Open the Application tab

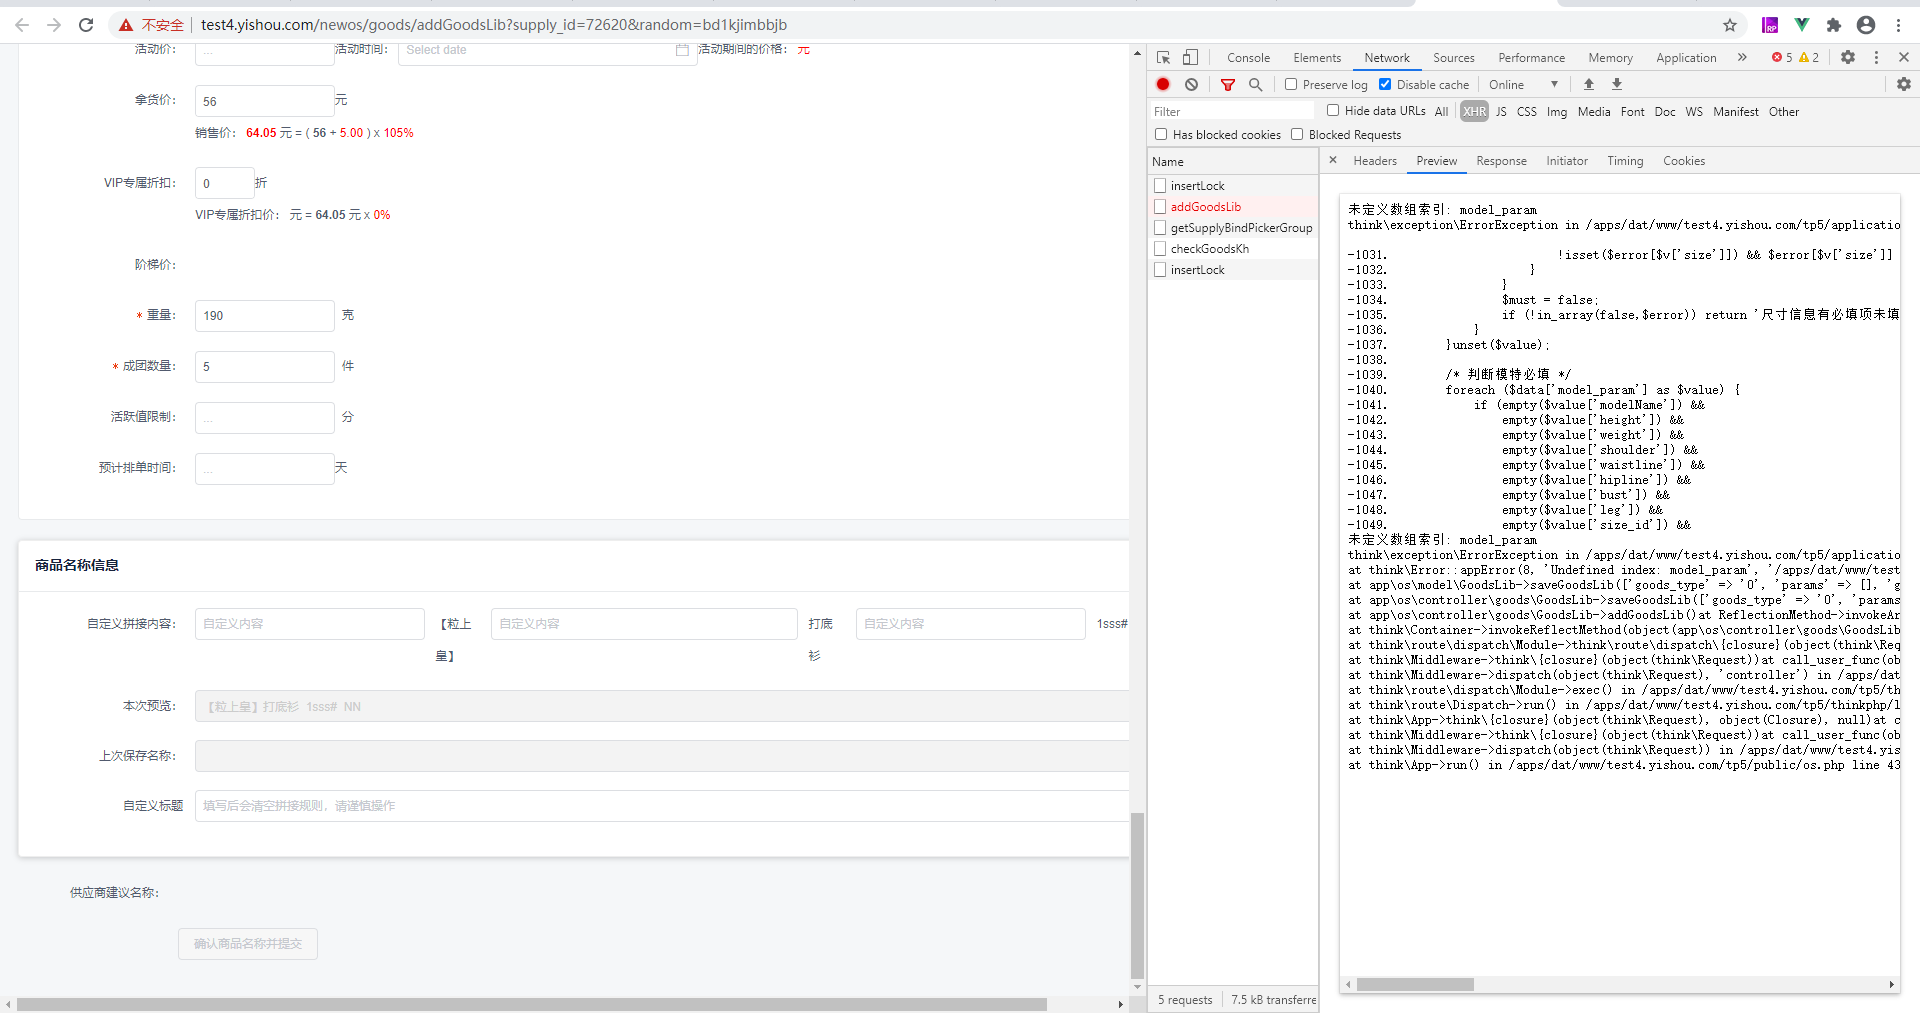pos(1686,58)
